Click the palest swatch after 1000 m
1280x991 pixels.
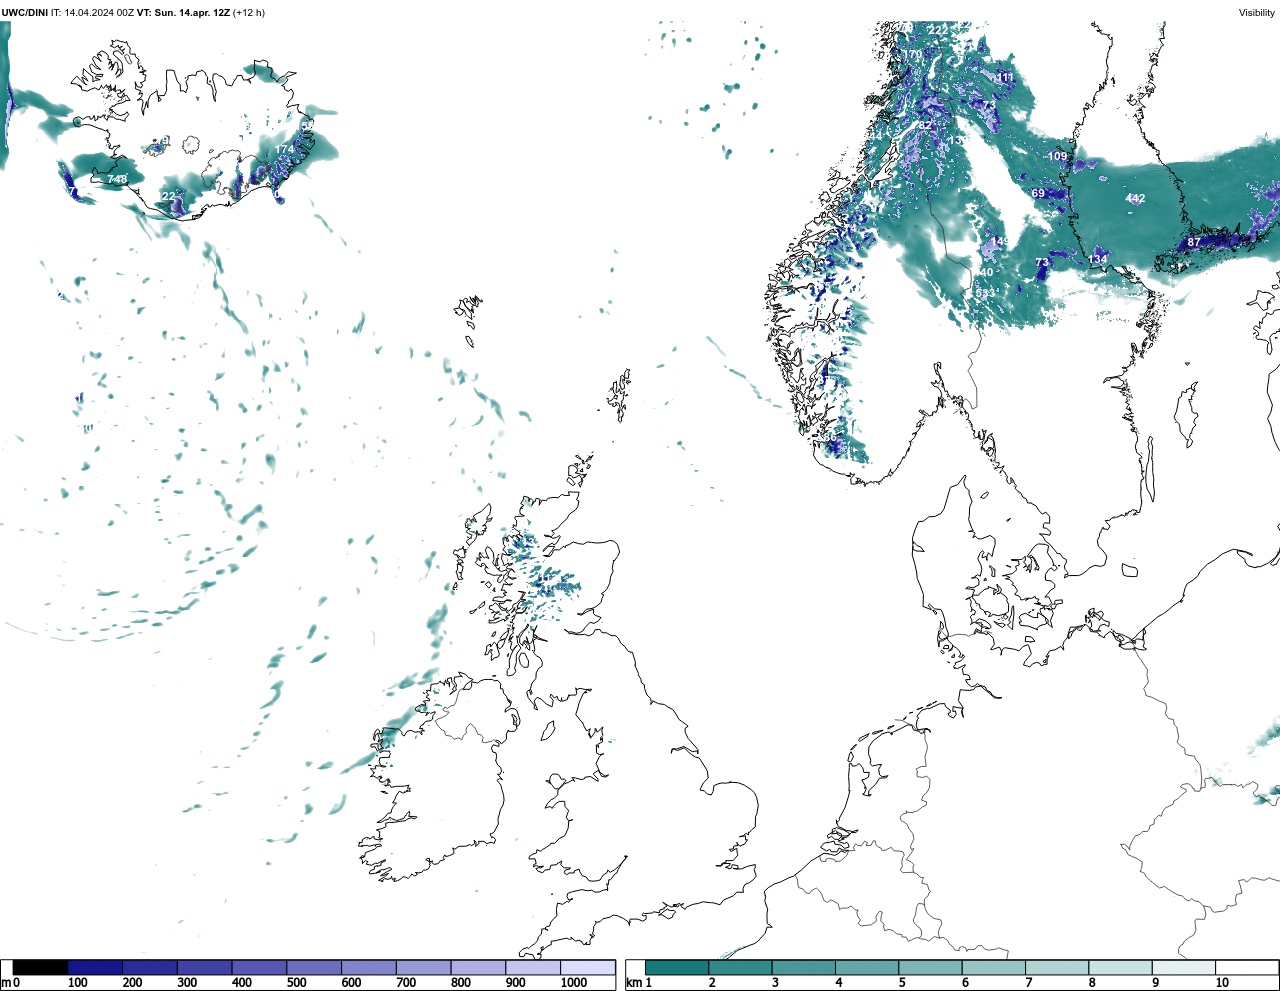(587, 967)
